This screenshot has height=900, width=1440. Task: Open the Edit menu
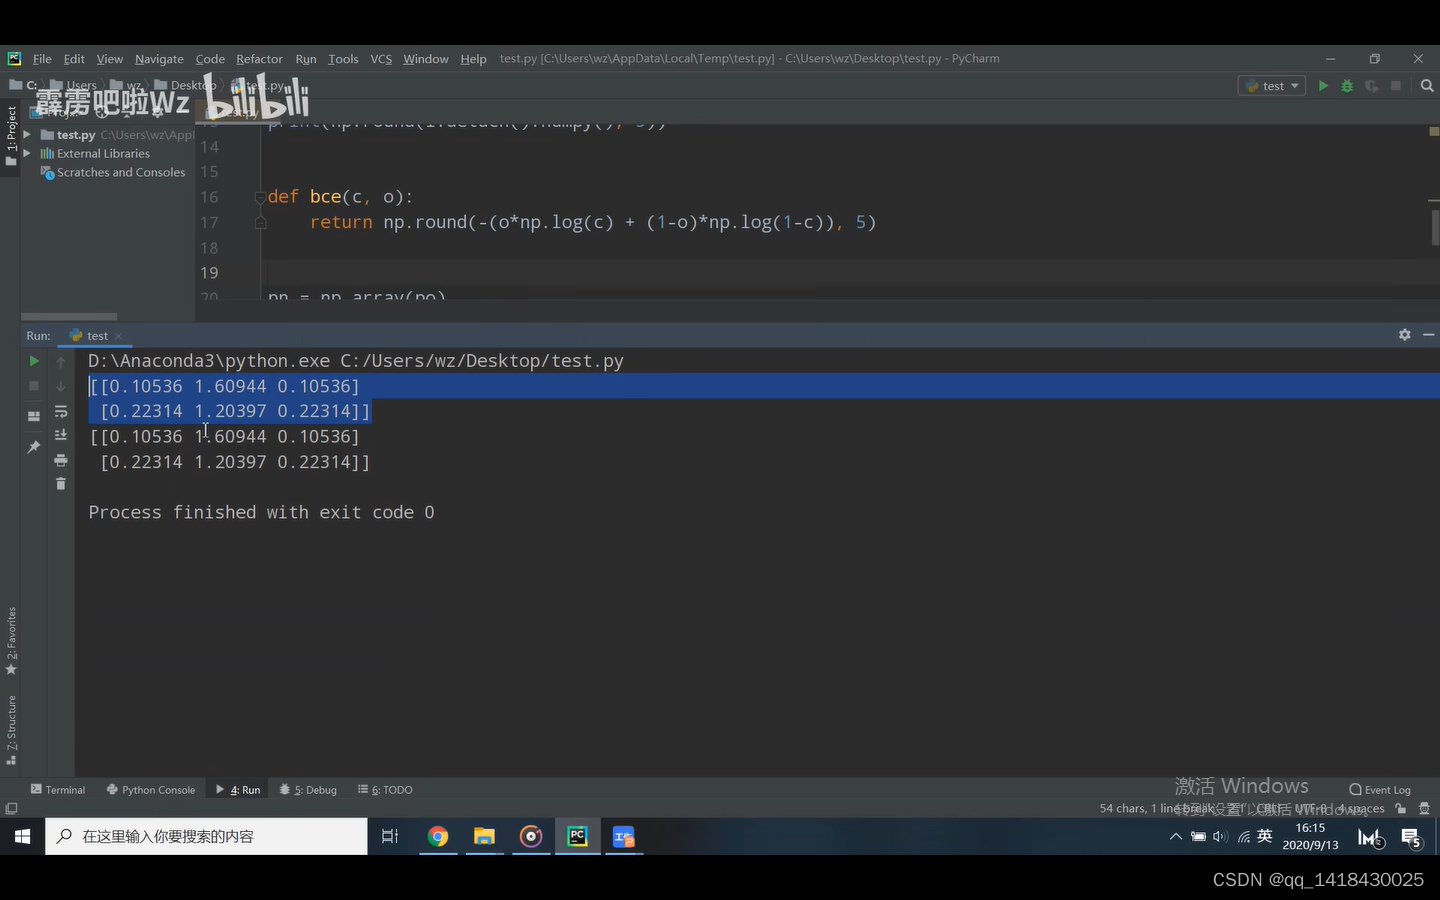[74, 59]
